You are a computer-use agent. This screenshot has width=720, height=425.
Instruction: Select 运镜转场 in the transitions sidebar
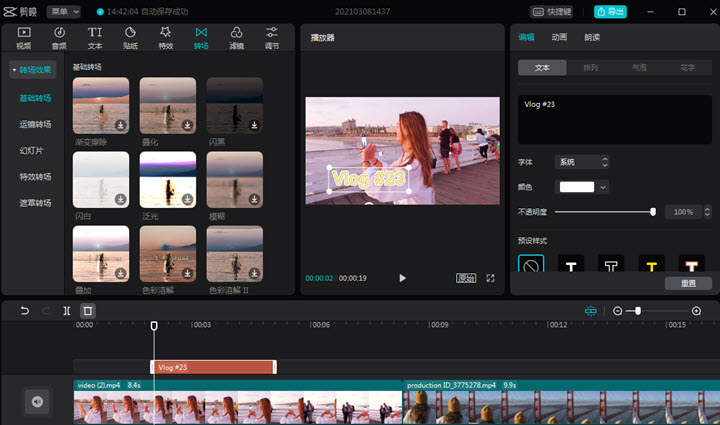(35, 125)
